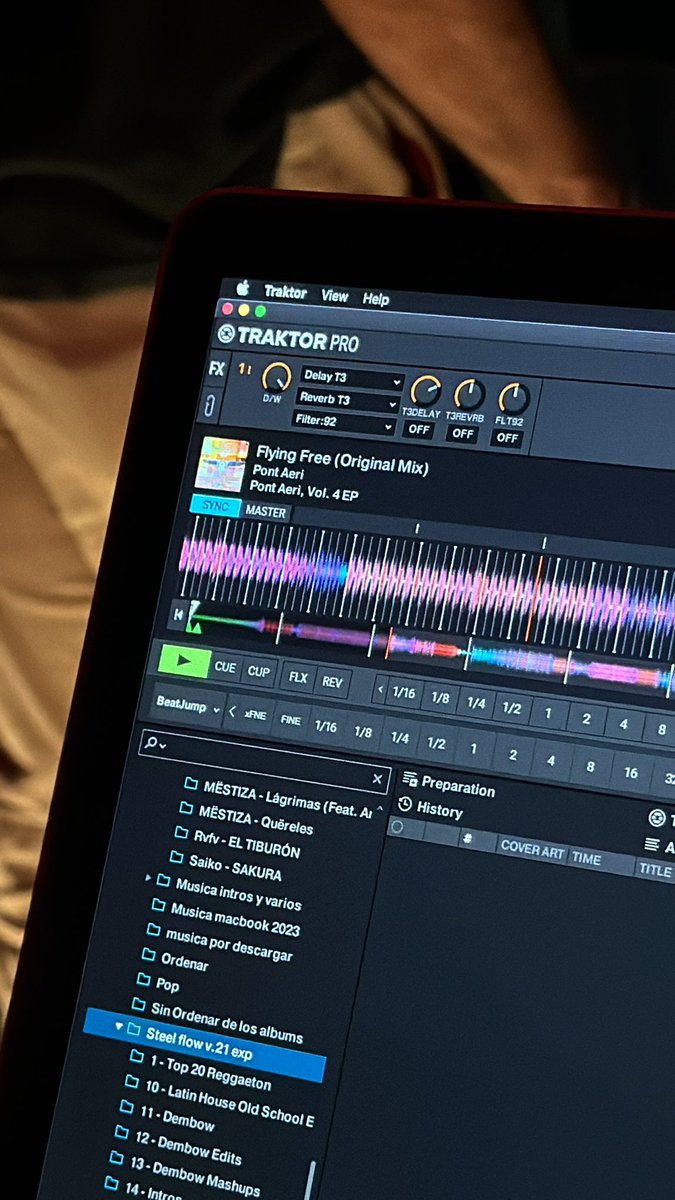The image size is (675, 1200).
Task: Select the FINE beatjump size
Action: pos(290,721)
